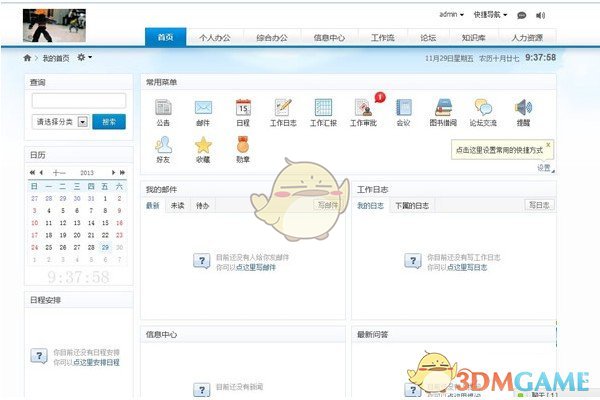600x400 pixels.
Task: Click the 写邮件 button
Action: pos(328,205)
